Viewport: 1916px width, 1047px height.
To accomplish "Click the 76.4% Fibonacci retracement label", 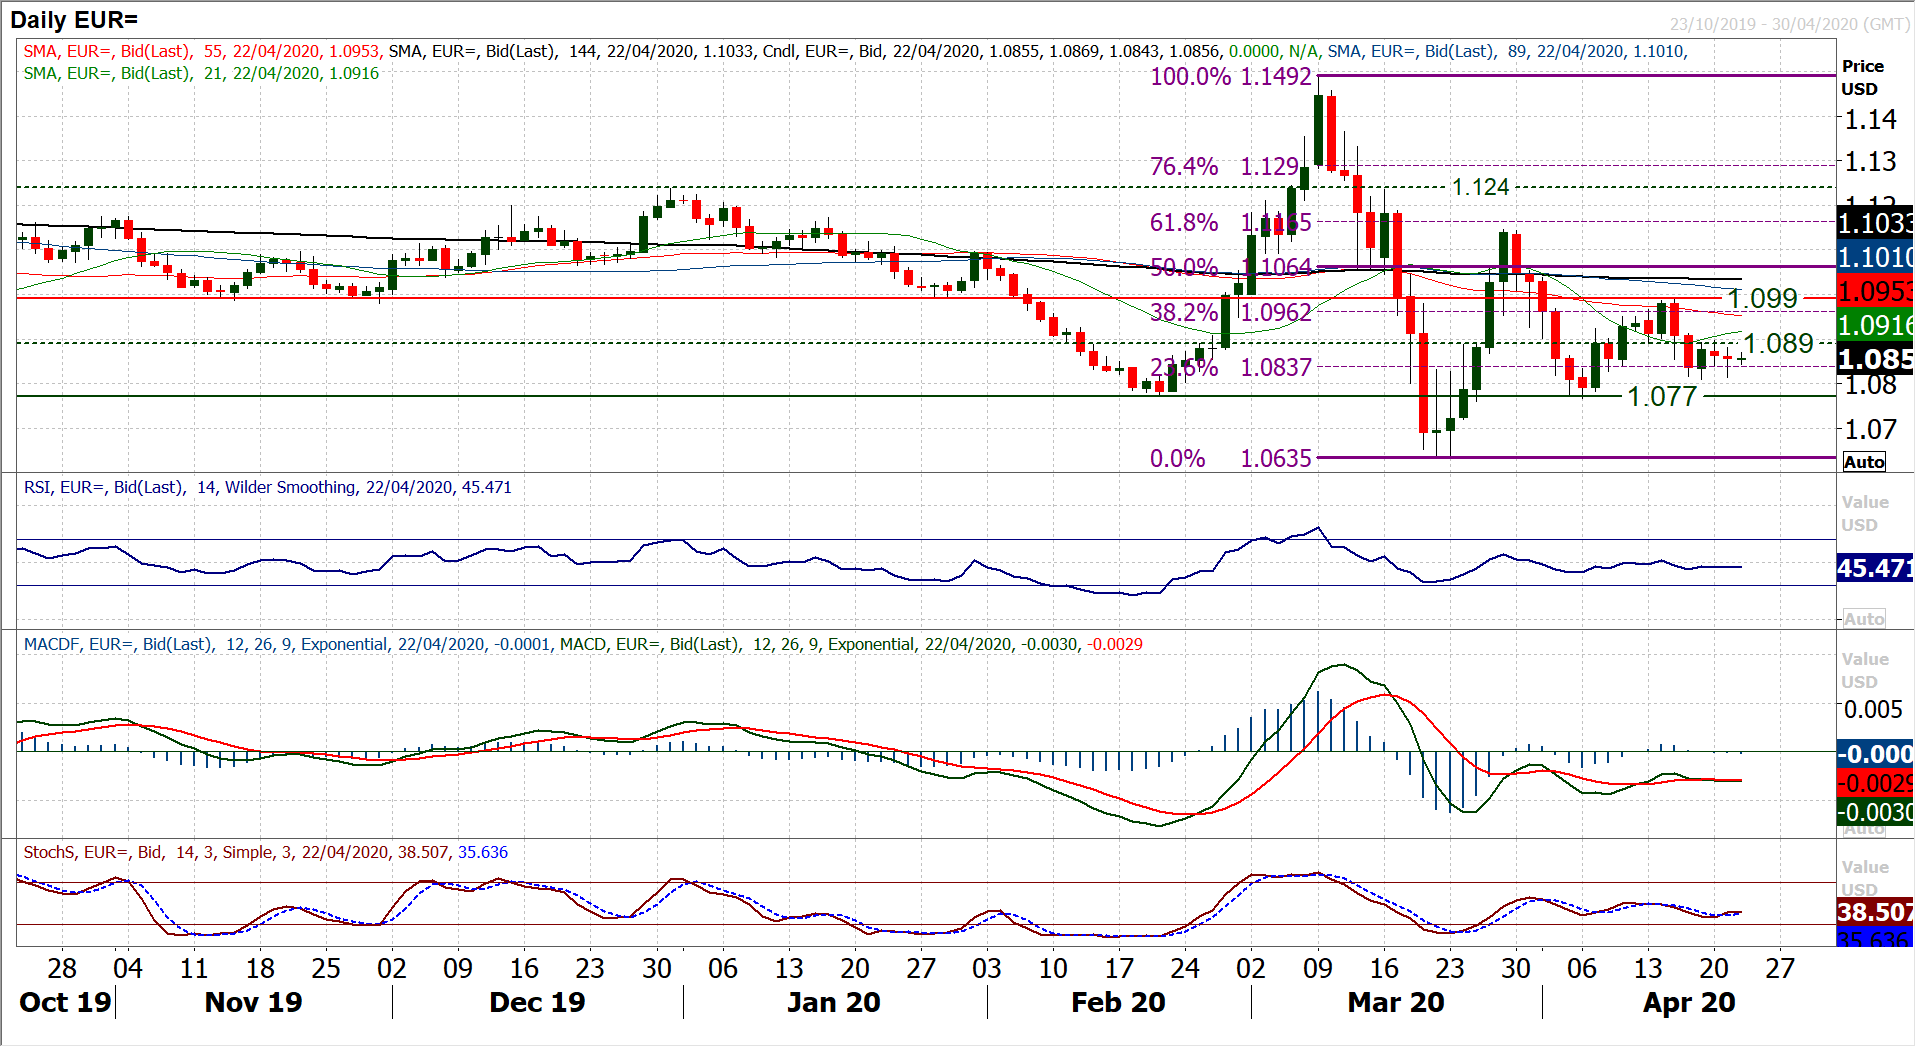I will [1184, 167].
